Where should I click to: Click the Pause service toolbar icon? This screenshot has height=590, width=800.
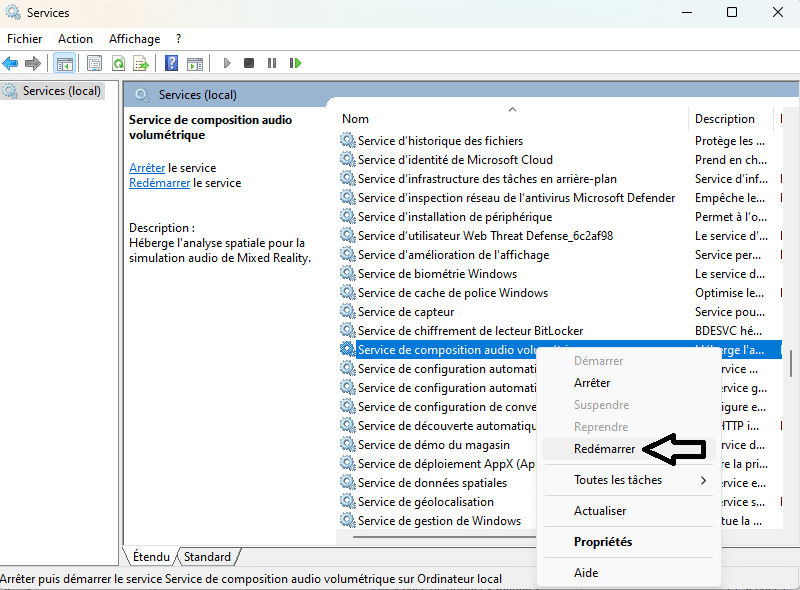pos(272,63)
